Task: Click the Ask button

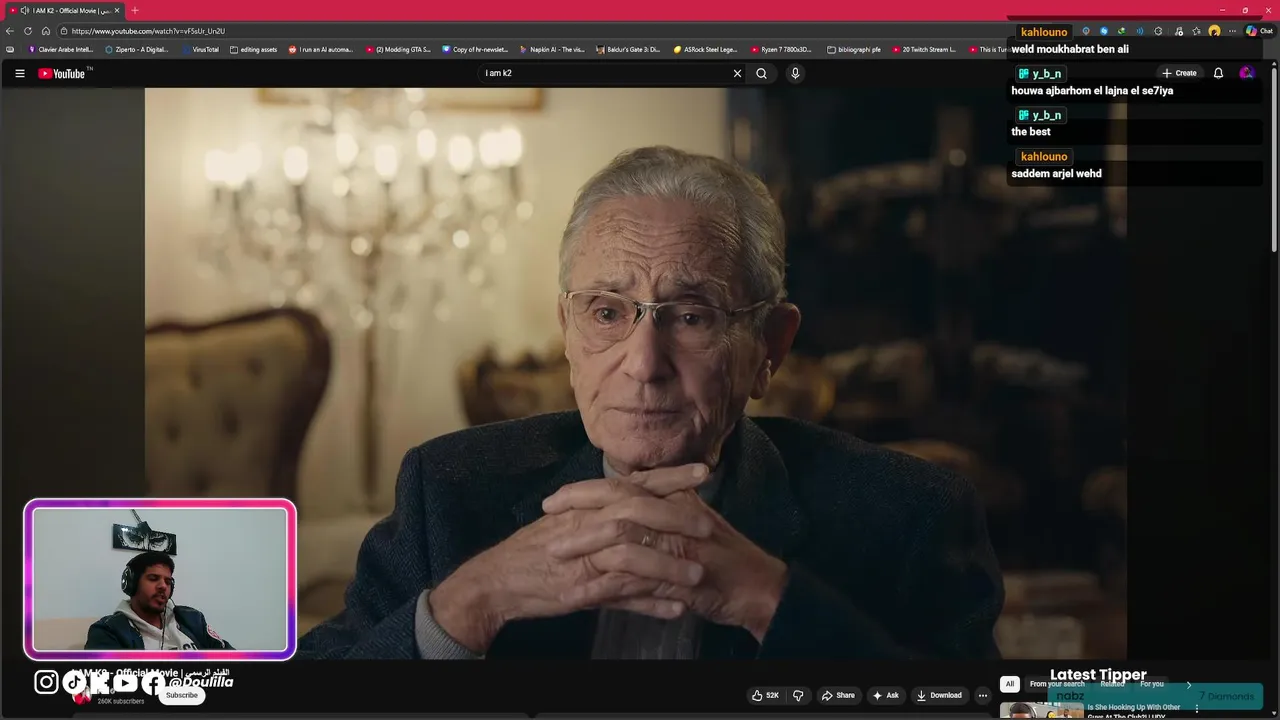Action: (886, 695)
